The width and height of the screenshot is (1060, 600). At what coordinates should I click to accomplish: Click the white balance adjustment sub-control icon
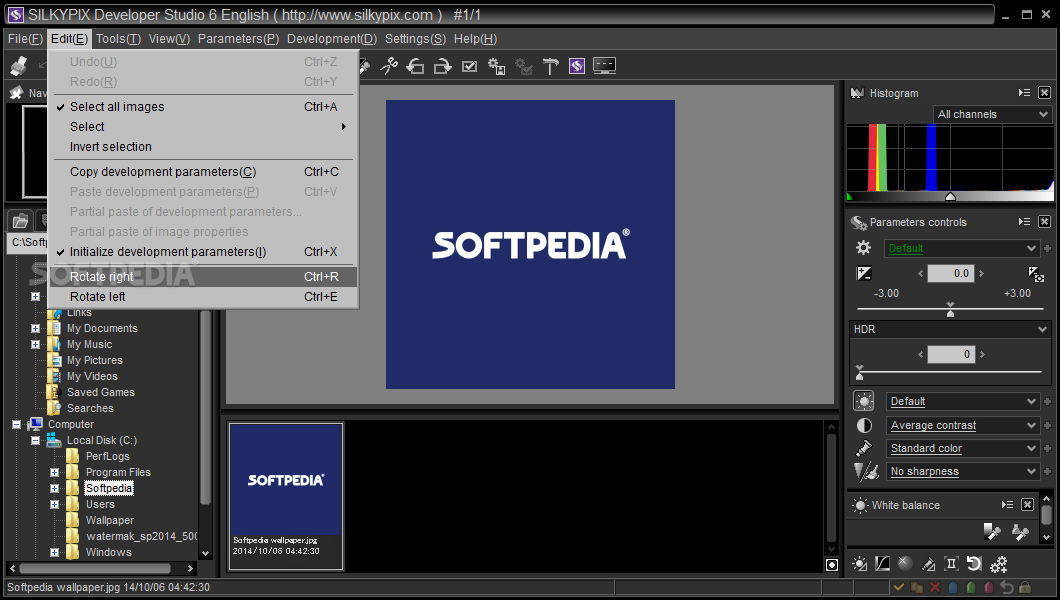(860, 564)
